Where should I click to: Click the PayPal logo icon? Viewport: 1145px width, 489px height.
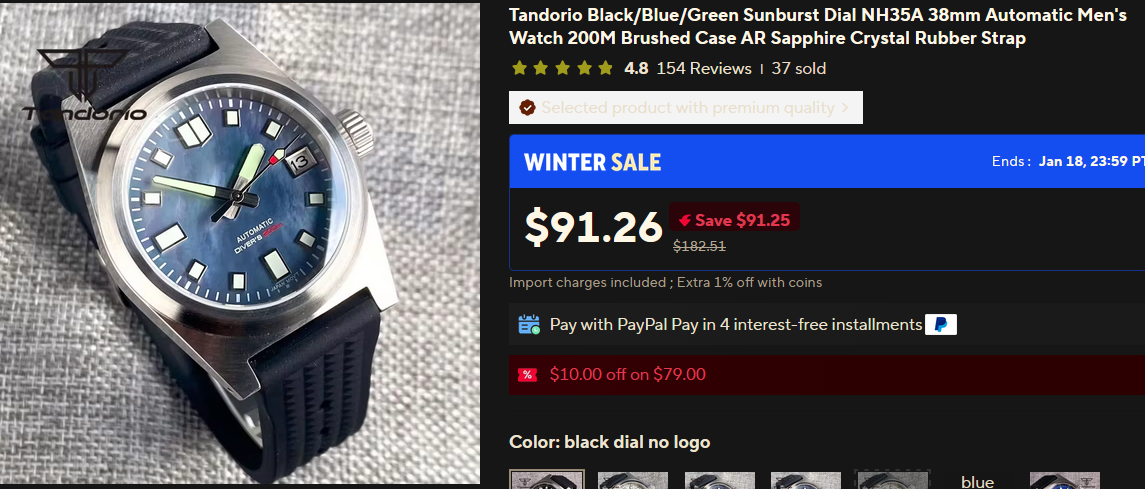pos(941,325)
